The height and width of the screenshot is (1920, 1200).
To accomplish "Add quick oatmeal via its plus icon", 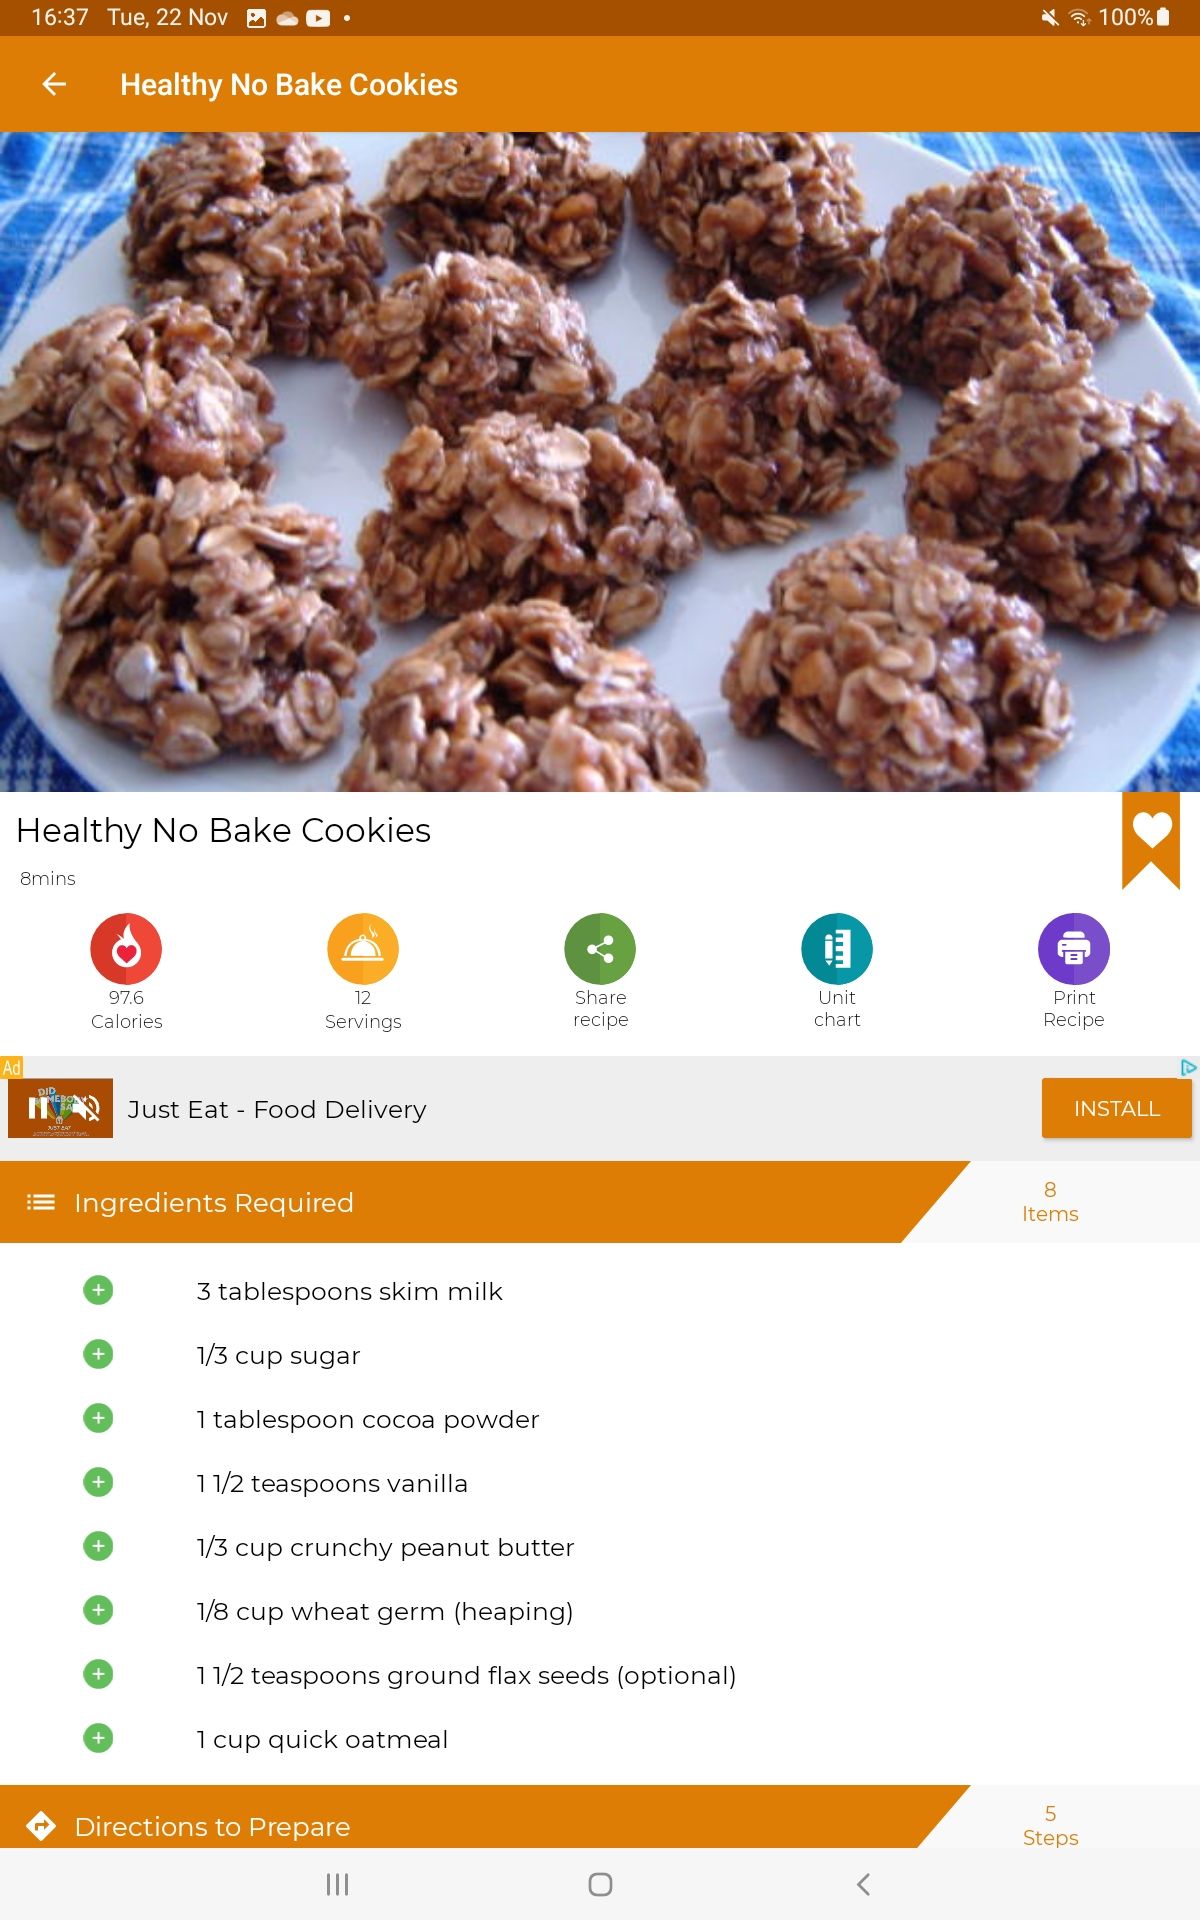I will tap(98, 1738).
